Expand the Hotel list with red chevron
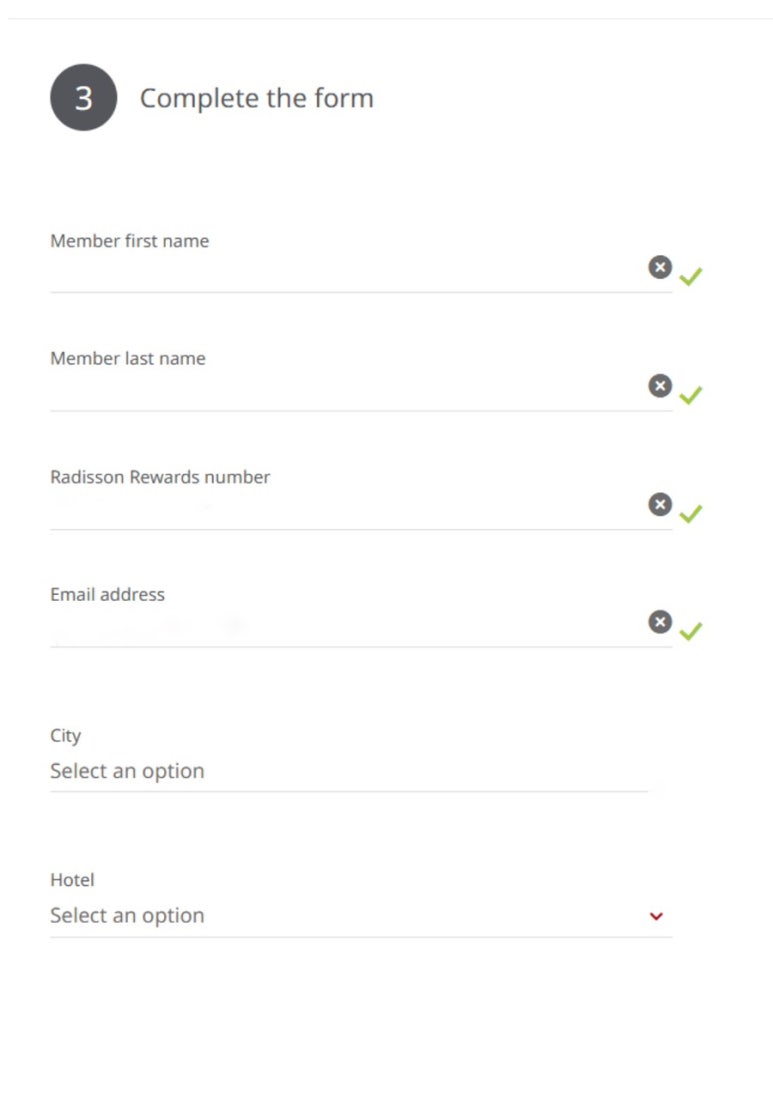The image size is (773, 1093). 656,916
